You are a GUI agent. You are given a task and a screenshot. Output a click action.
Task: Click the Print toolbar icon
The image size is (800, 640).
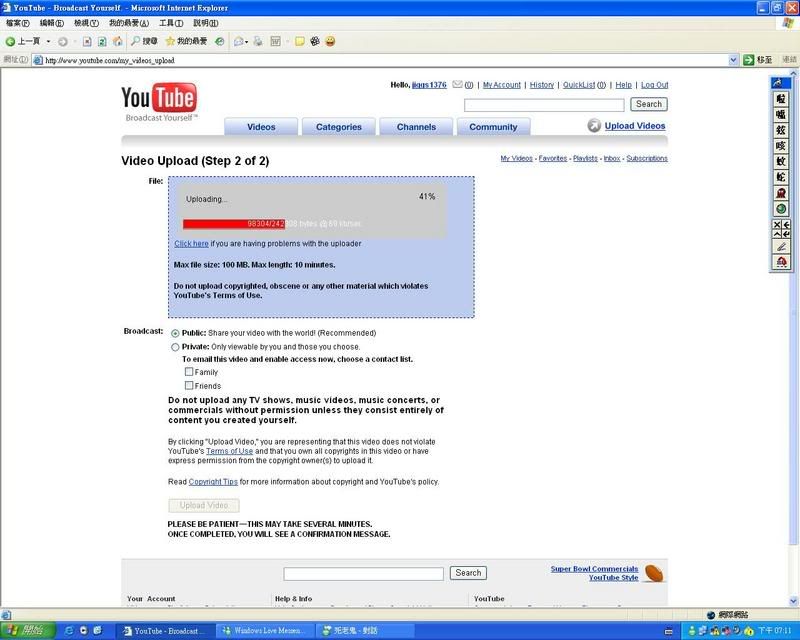tap(258, 41)
